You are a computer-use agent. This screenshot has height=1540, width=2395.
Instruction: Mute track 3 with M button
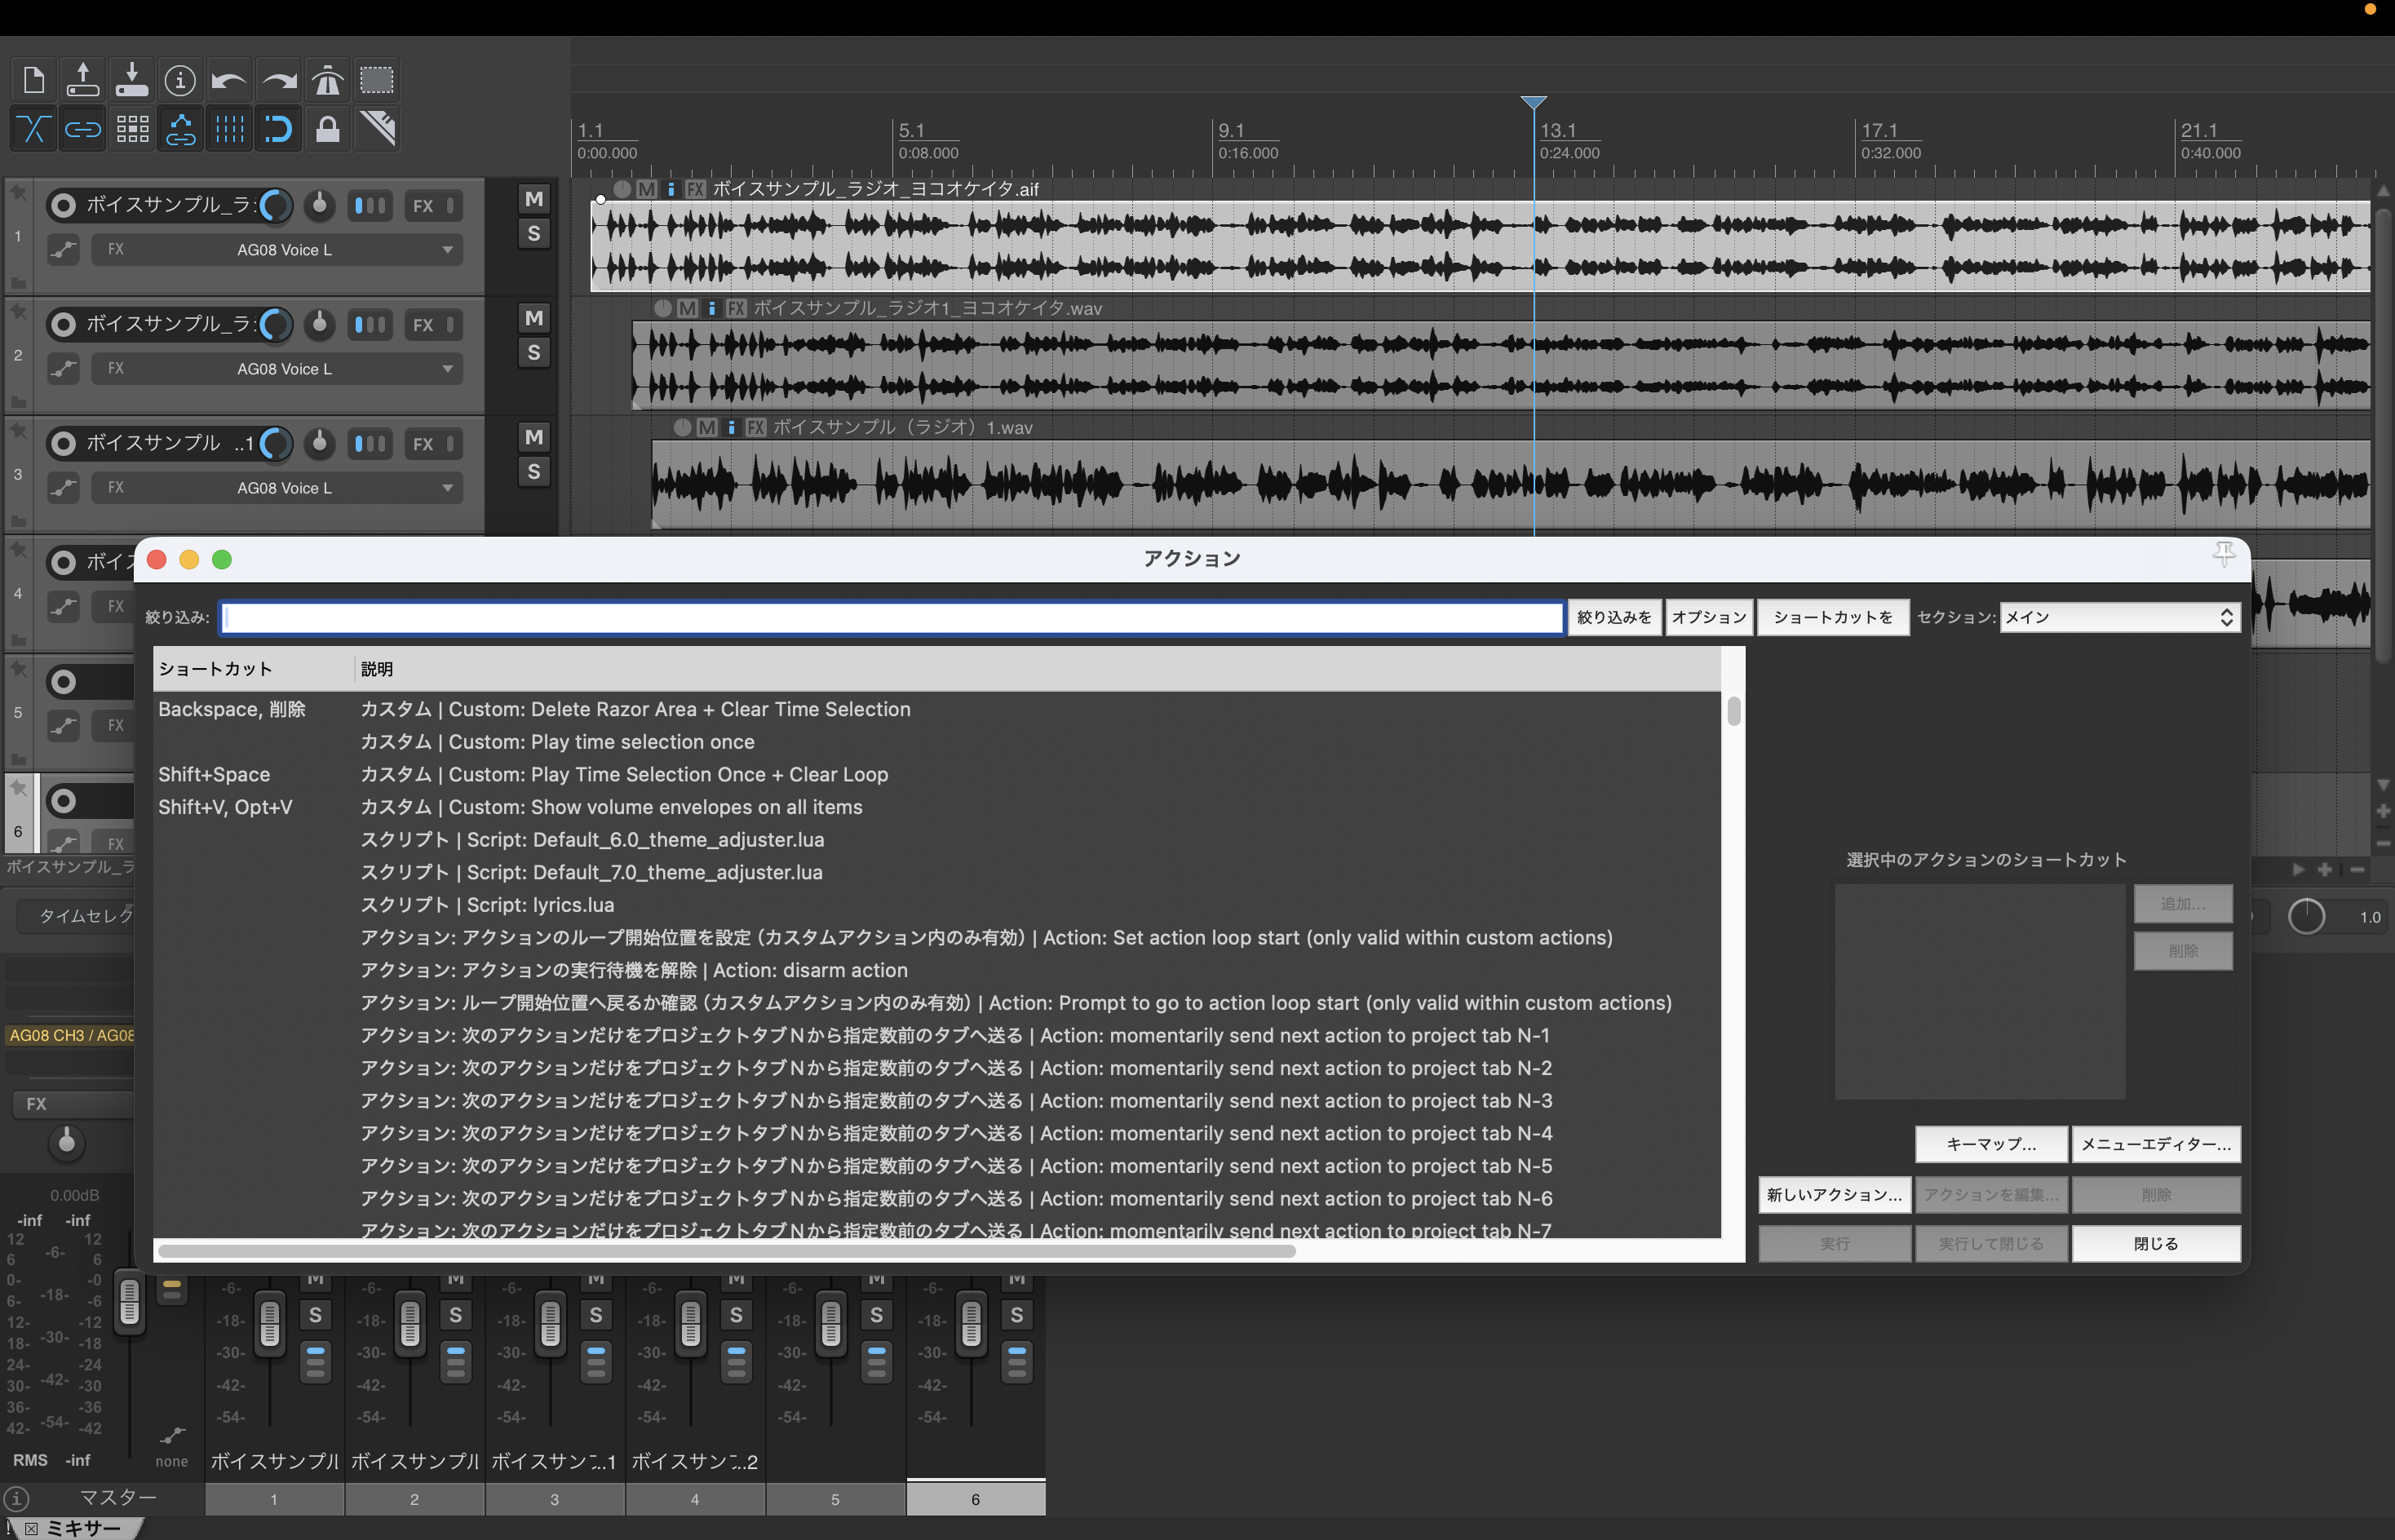(x=534, y=437)
